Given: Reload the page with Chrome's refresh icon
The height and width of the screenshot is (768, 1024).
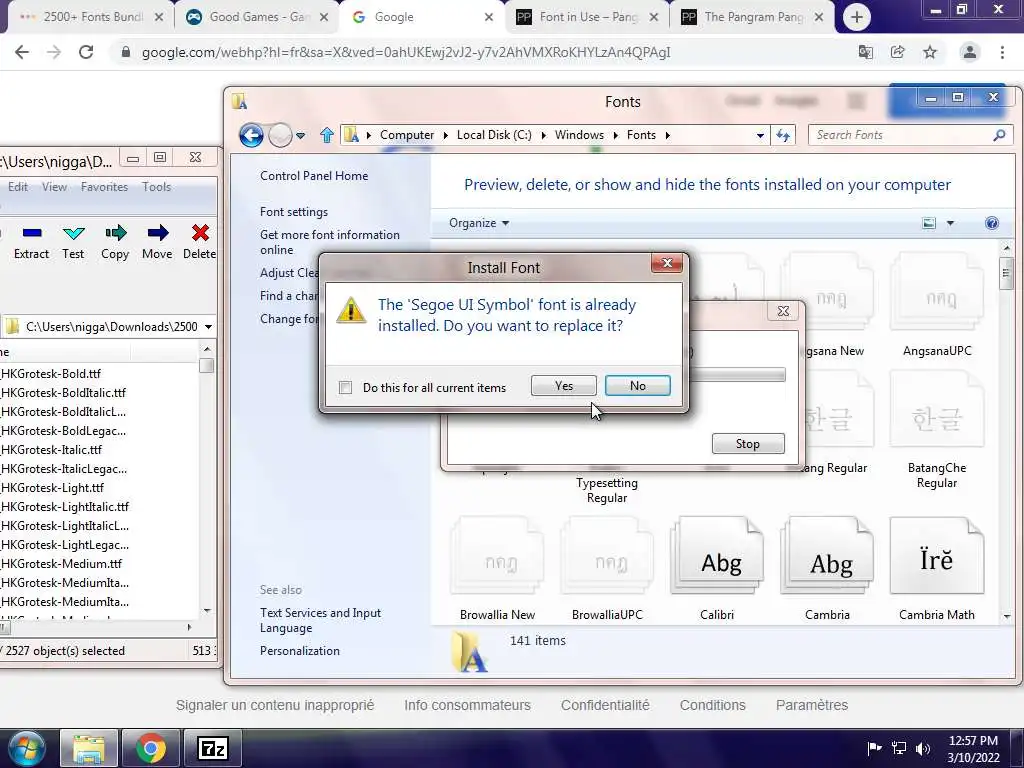Looking at the screenshot, I should point(86,52).
